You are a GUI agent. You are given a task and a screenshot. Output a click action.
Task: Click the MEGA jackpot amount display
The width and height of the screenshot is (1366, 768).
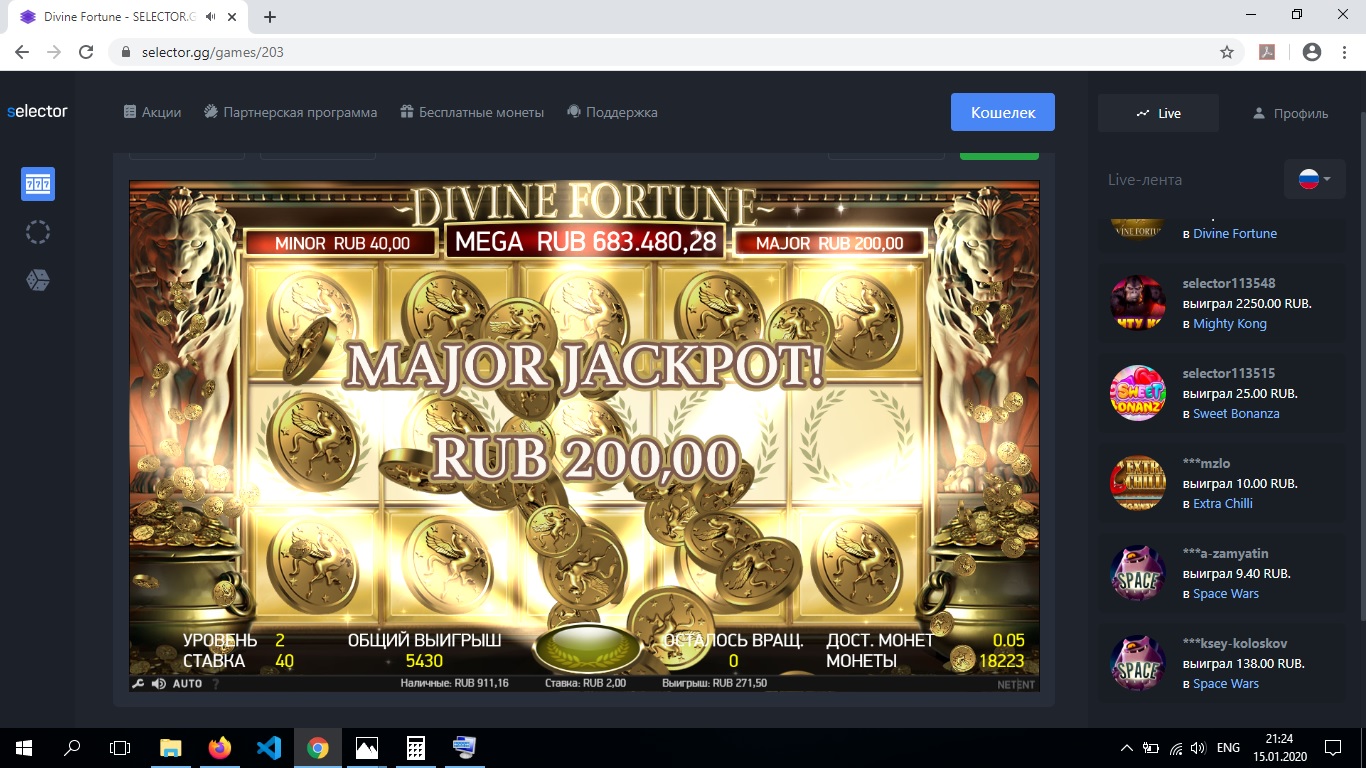tap(587, 241)
